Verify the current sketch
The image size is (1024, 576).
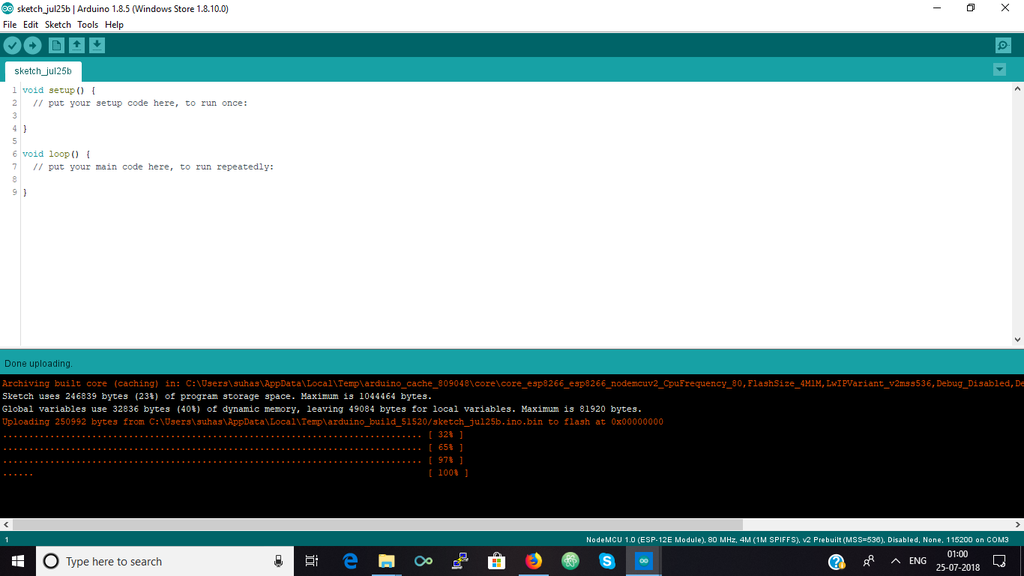[x=12, y=44]
